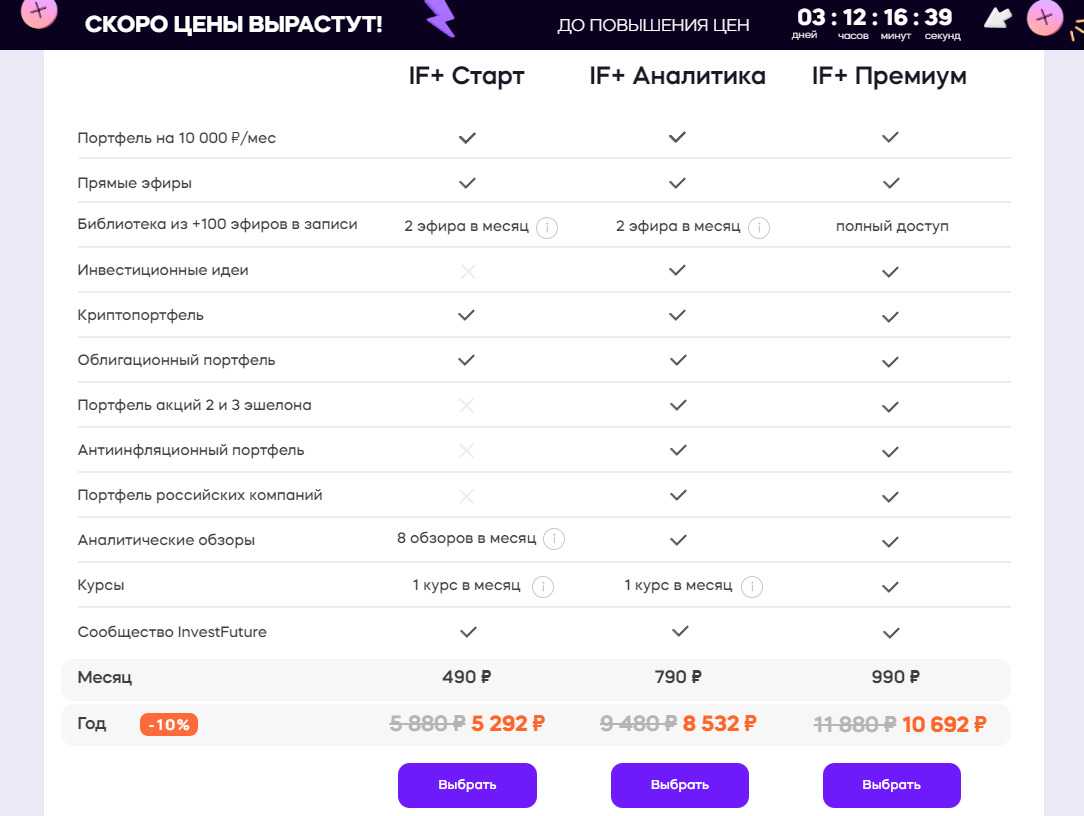Image resolution: width=1084 pixels, height=816 pixels.
Task: Click the countdown timer in the banner
Action: [x=877, y=23]
